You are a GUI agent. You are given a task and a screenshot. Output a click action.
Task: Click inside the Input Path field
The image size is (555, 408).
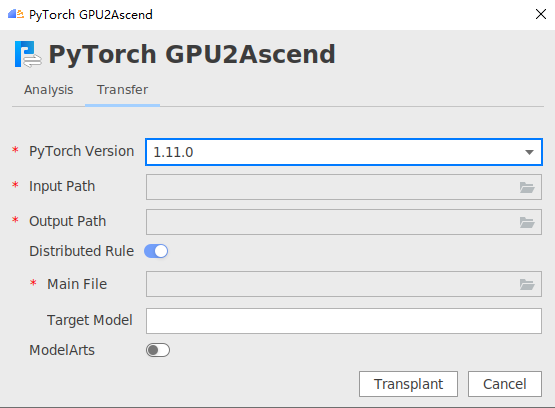click(344, 187)
